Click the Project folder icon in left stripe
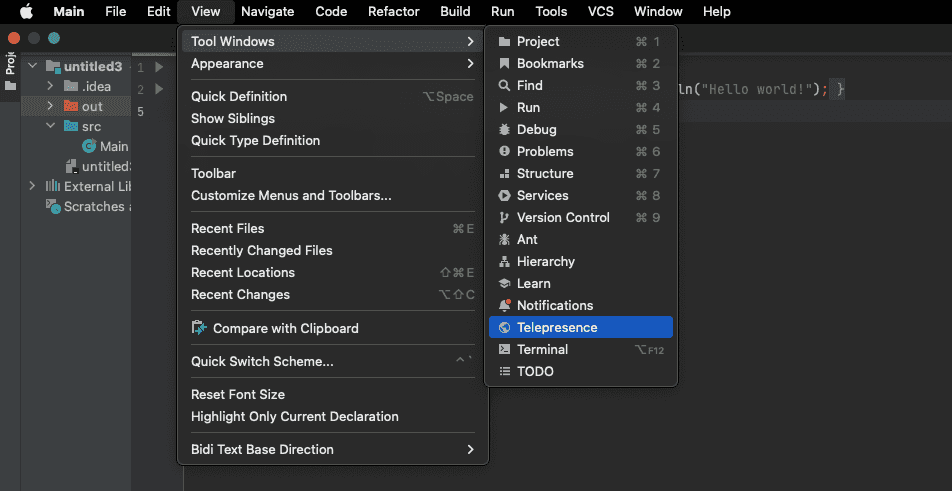 coord(10,86)
